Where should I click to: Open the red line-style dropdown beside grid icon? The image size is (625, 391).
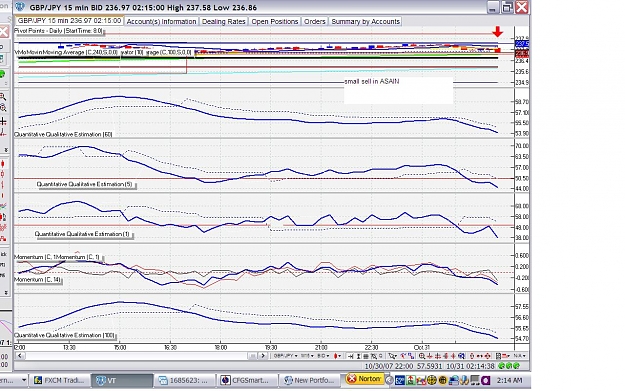(x=506, y=356)
